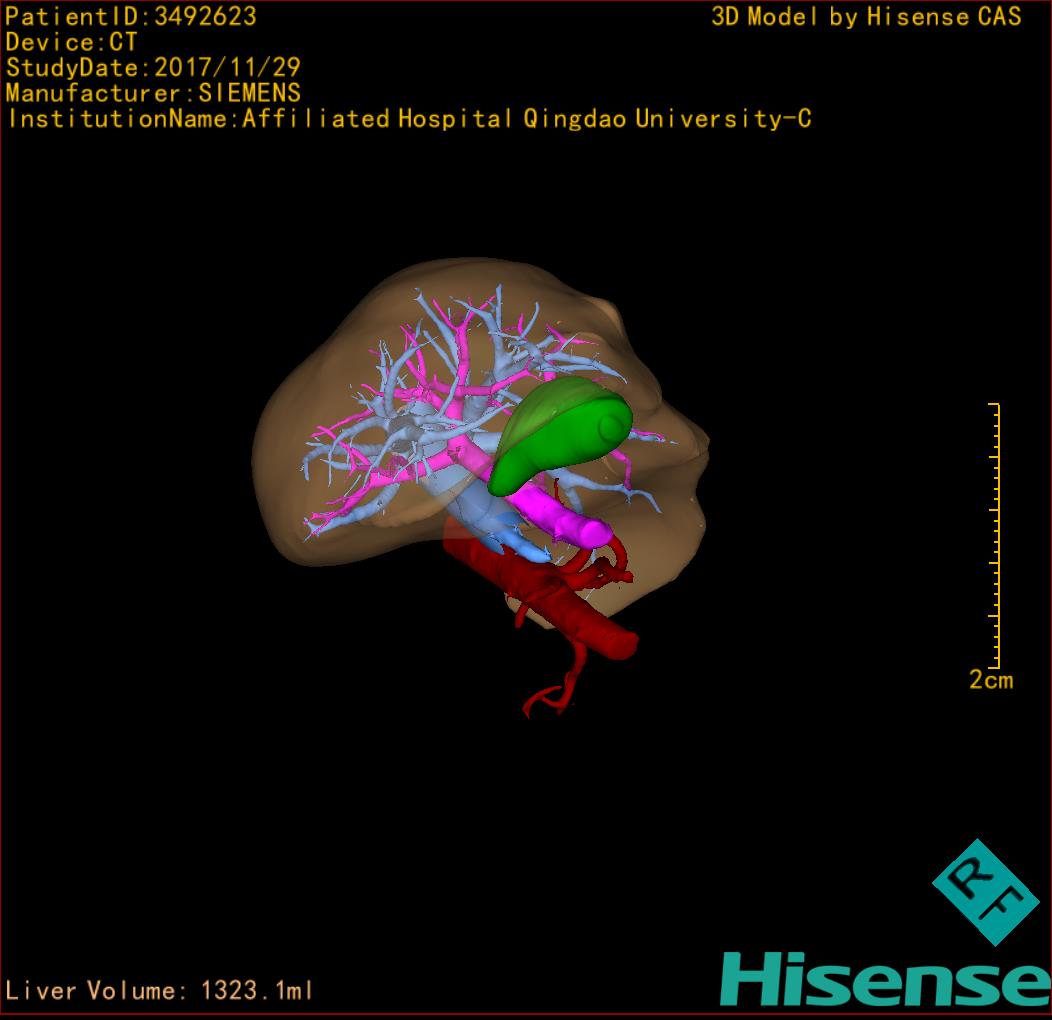This screenshot has height=1020, width=1052.
Task: Click the StudyDate:2017/11/29 text
Action: pos(153,68)
